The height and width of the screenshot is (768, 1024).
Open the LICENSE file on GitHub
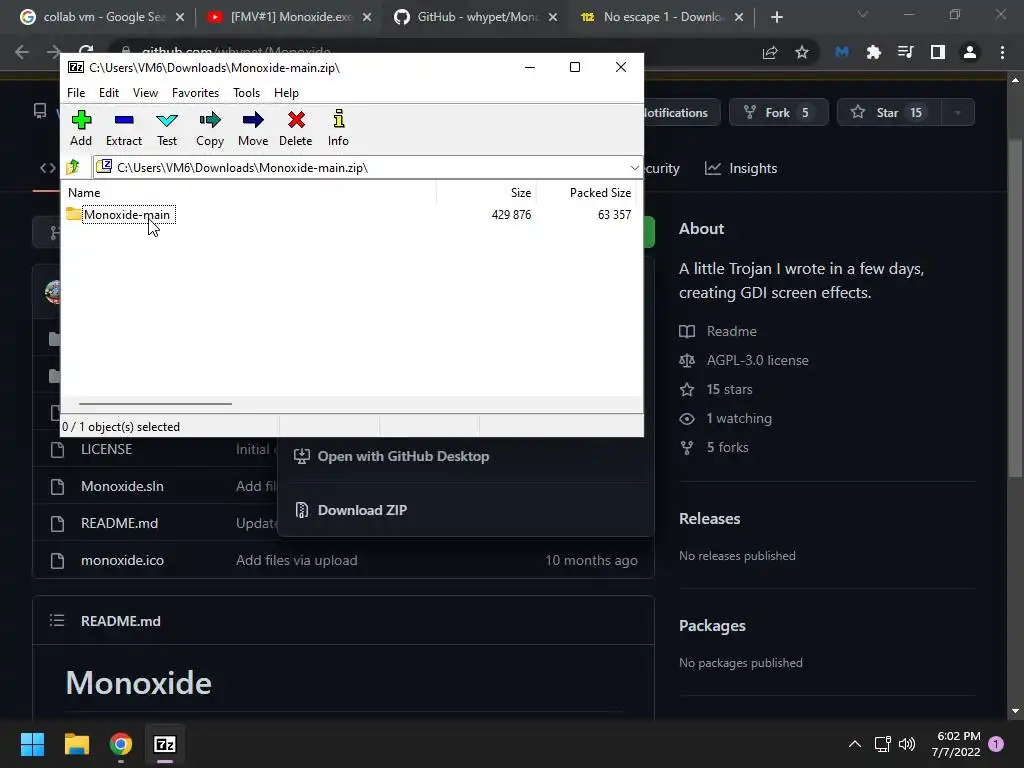pos(106,449)
